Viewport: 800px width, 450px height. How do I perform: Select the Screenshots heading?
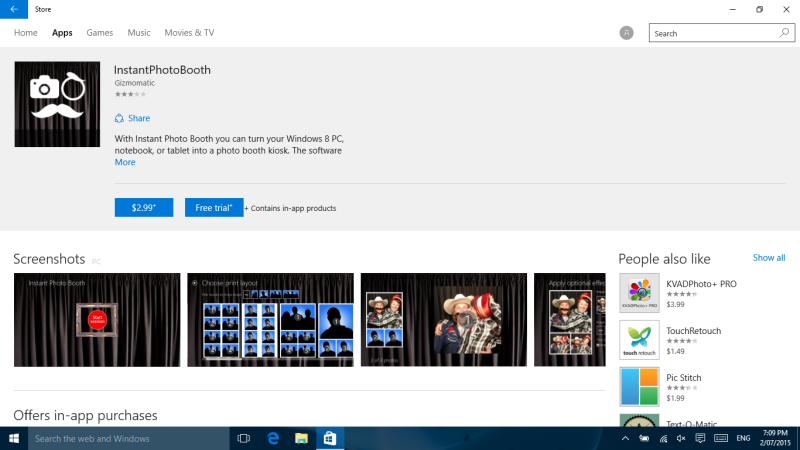pos(49,259)
